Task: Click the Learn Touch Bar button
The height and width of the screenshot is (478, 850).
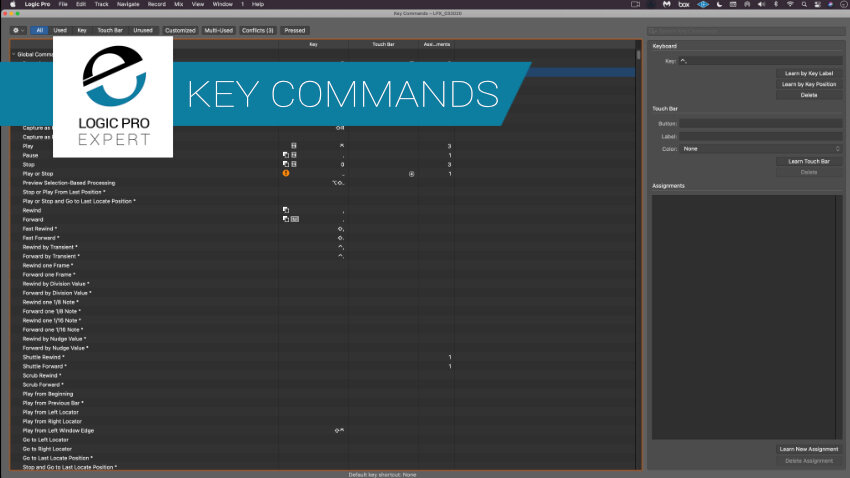Action: point(809,161)
